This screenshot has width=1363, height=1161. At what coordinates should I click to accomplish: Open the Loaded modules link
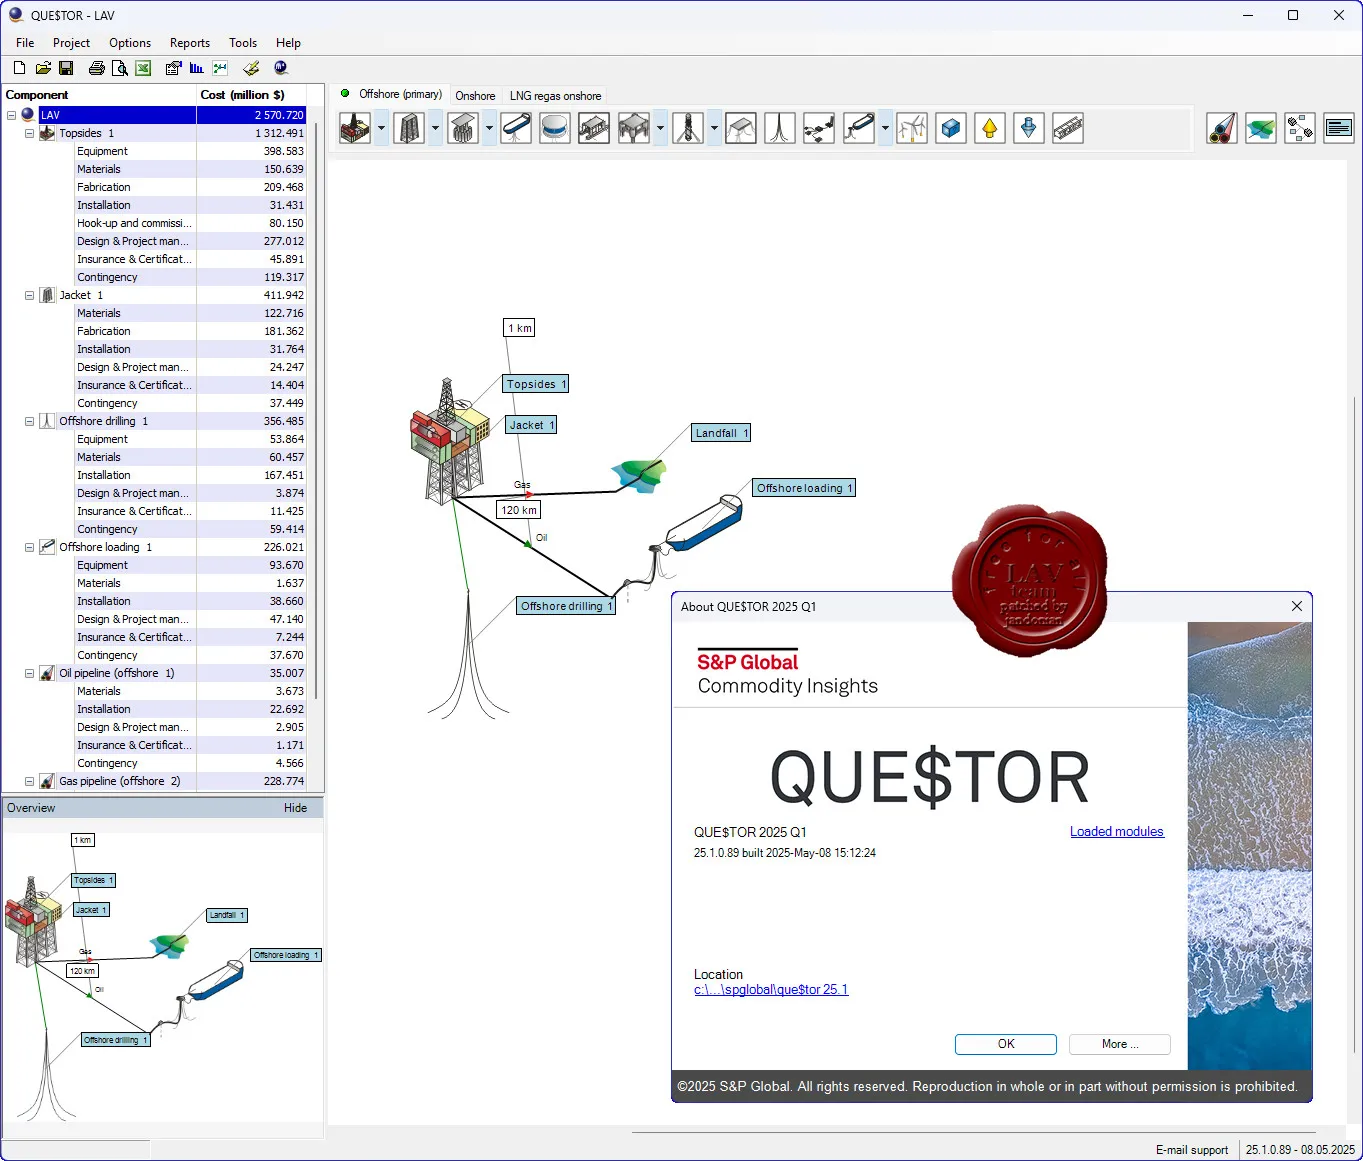pos(1117,831)
